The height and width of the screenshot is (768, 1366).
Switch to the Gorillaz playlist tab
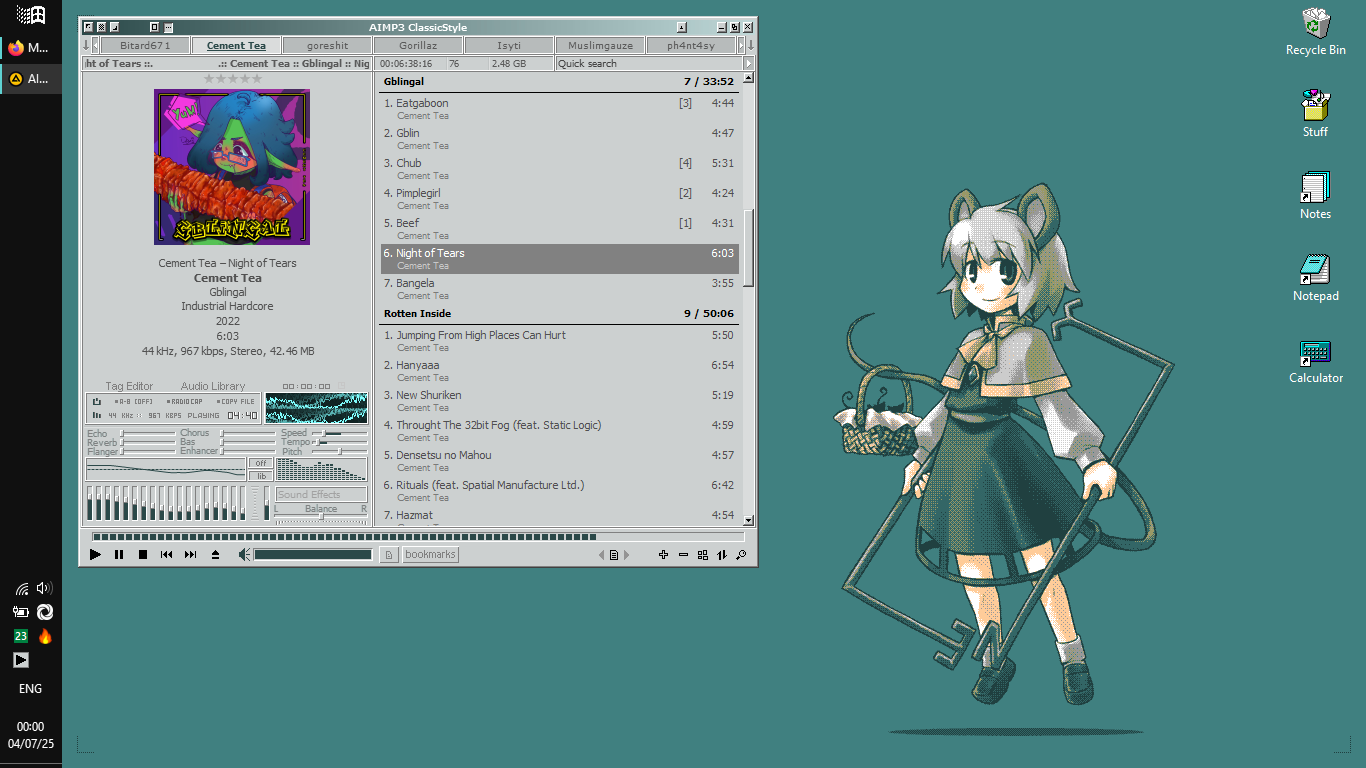418,45
